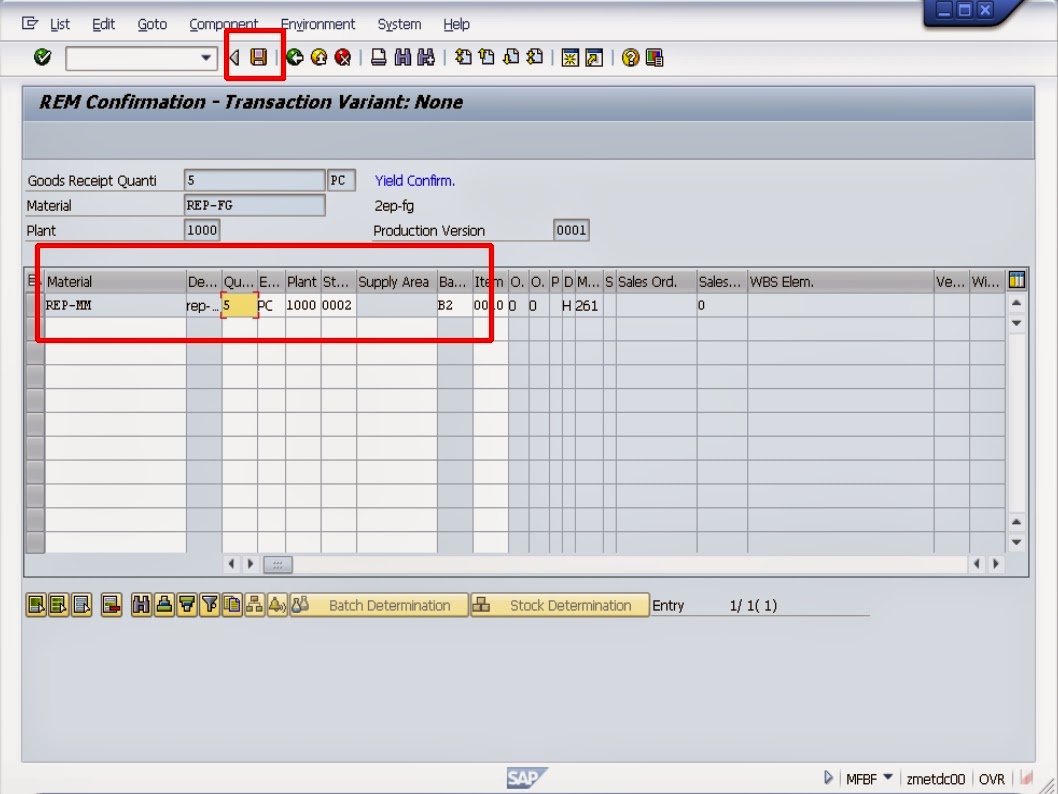Viewport: 1058px width, 794px height.
Task: Select the Filter funnel icon in table toolbar
Action: click(x=208, y=605)
